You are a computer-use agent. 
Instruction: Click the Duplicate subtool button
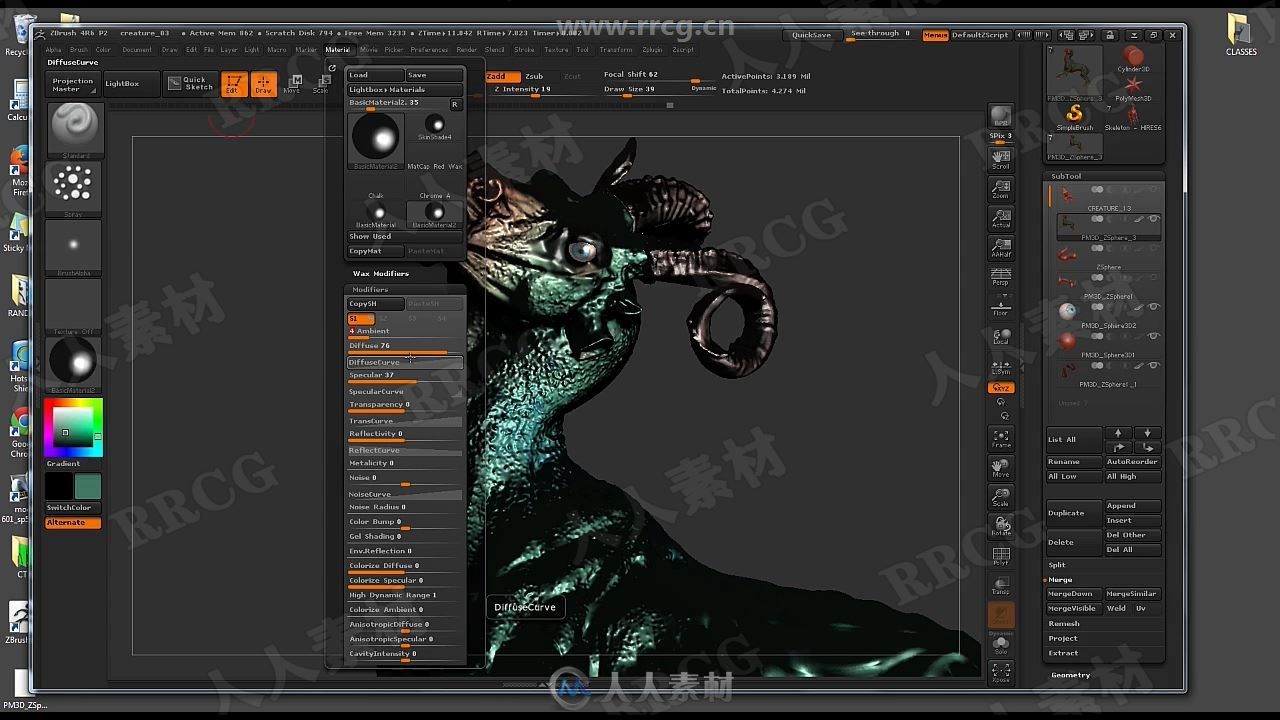point(1074,513)
